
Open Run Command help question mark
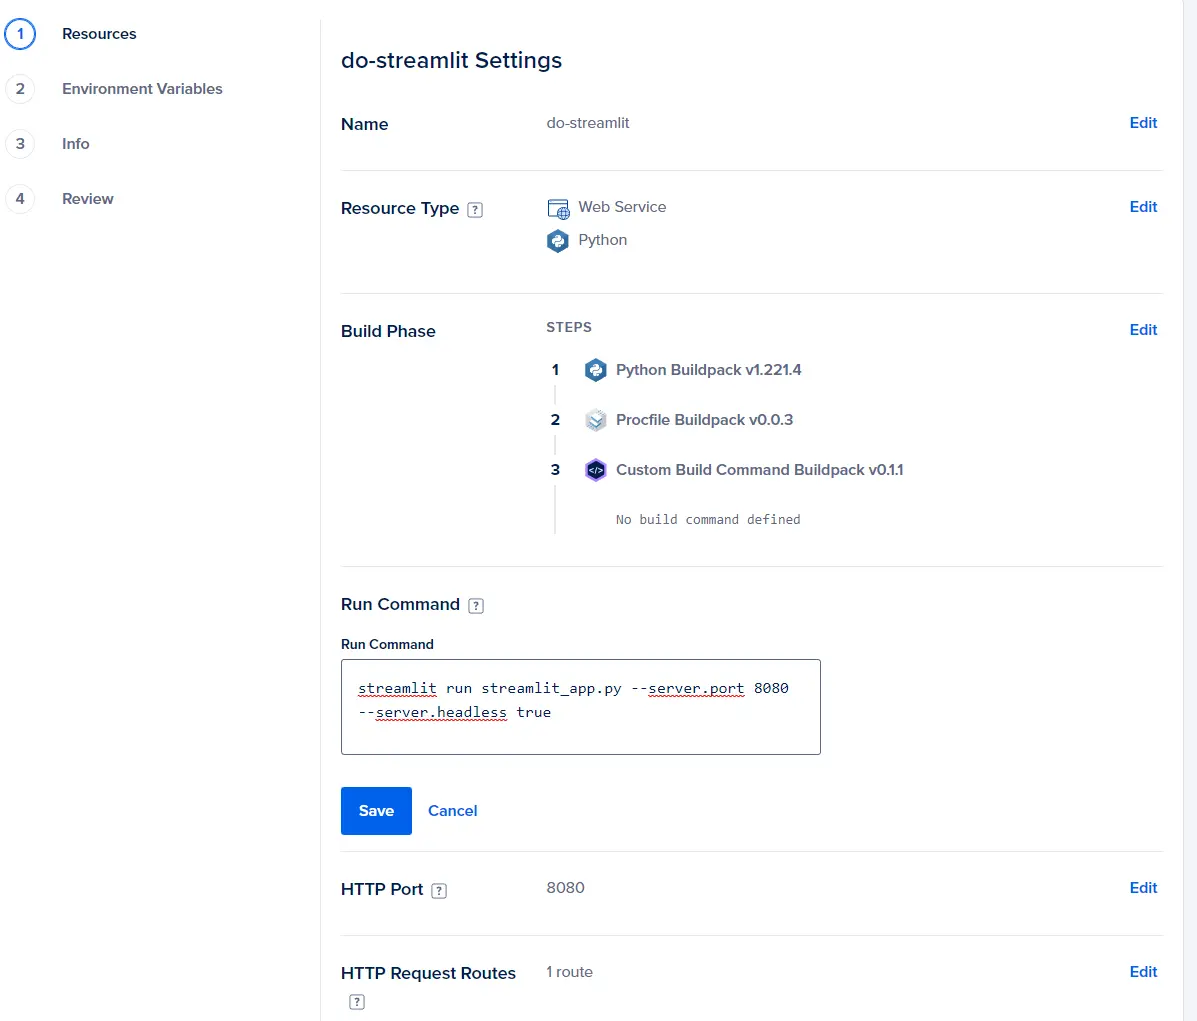tap(476, 606)
